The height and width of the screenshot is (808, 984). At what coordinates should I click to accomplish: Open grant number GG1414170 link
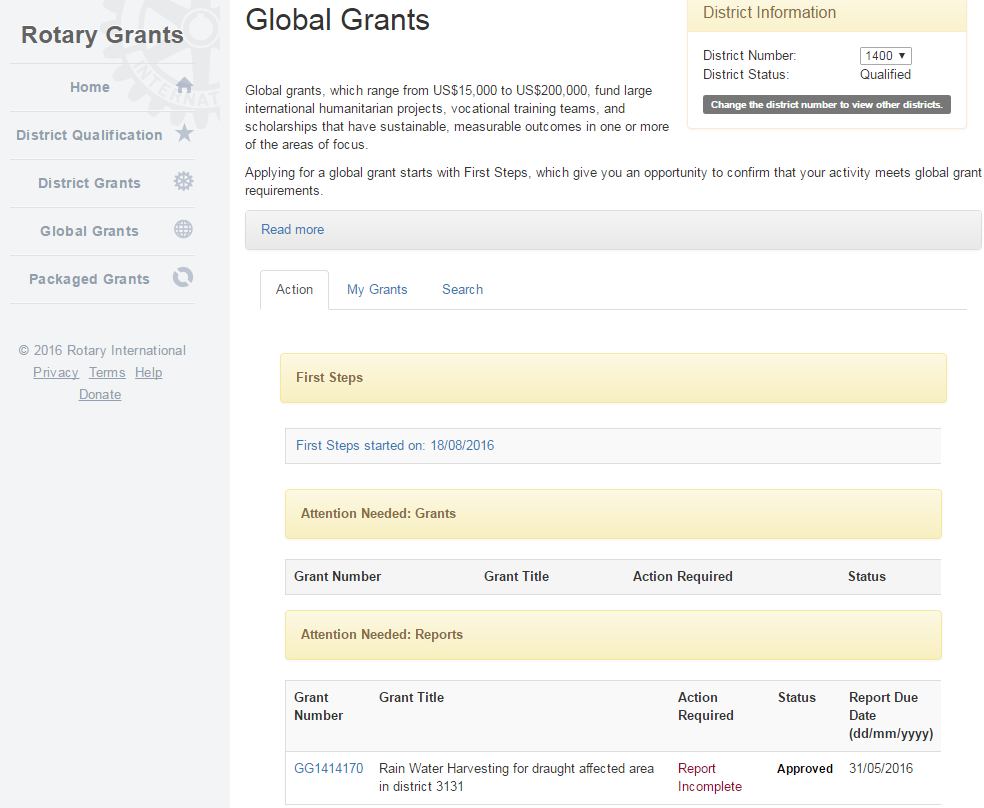328,768
